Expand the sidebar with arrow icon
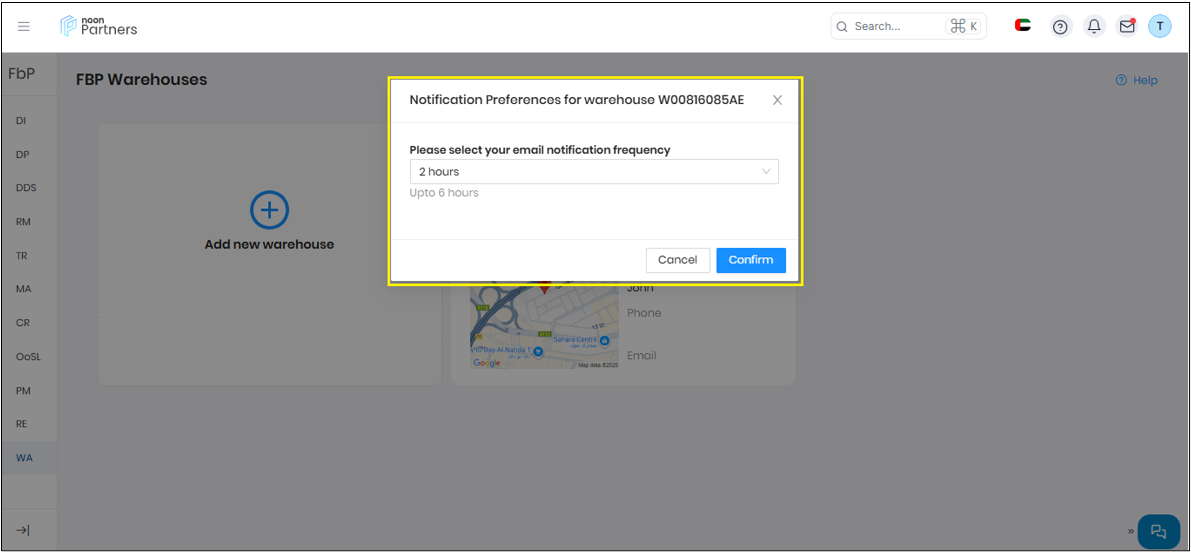Viewport: 1191px width, 552px height. tap(23, 530)
